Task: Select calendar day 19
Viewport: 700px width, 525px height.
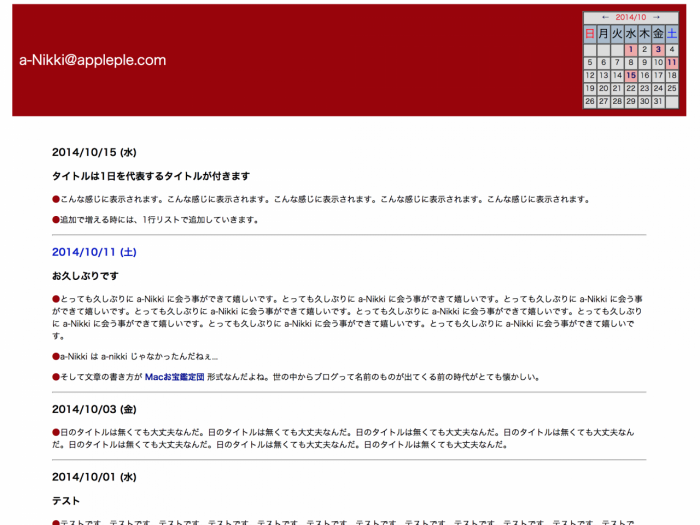Action: point(590,88)
